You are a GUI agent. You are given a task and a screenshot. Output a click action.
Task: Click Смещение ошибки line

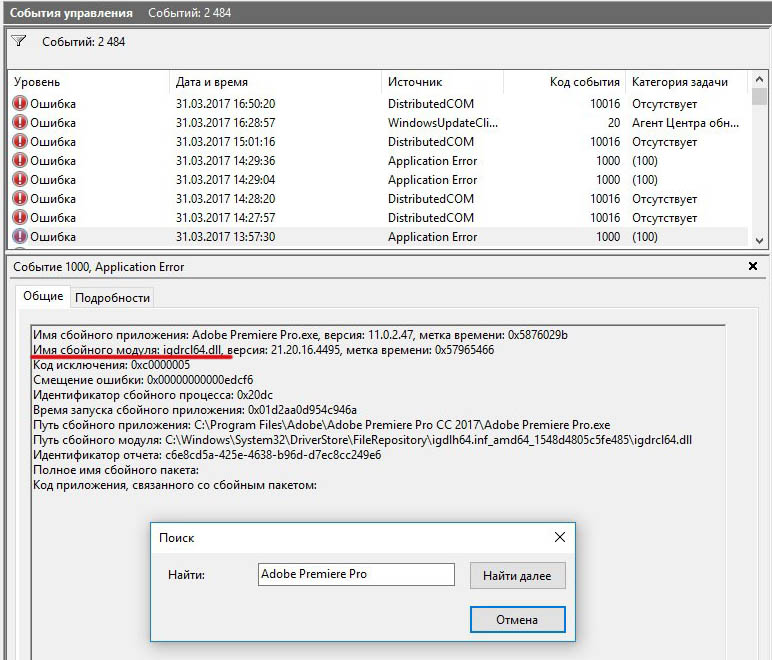(143, 380)
